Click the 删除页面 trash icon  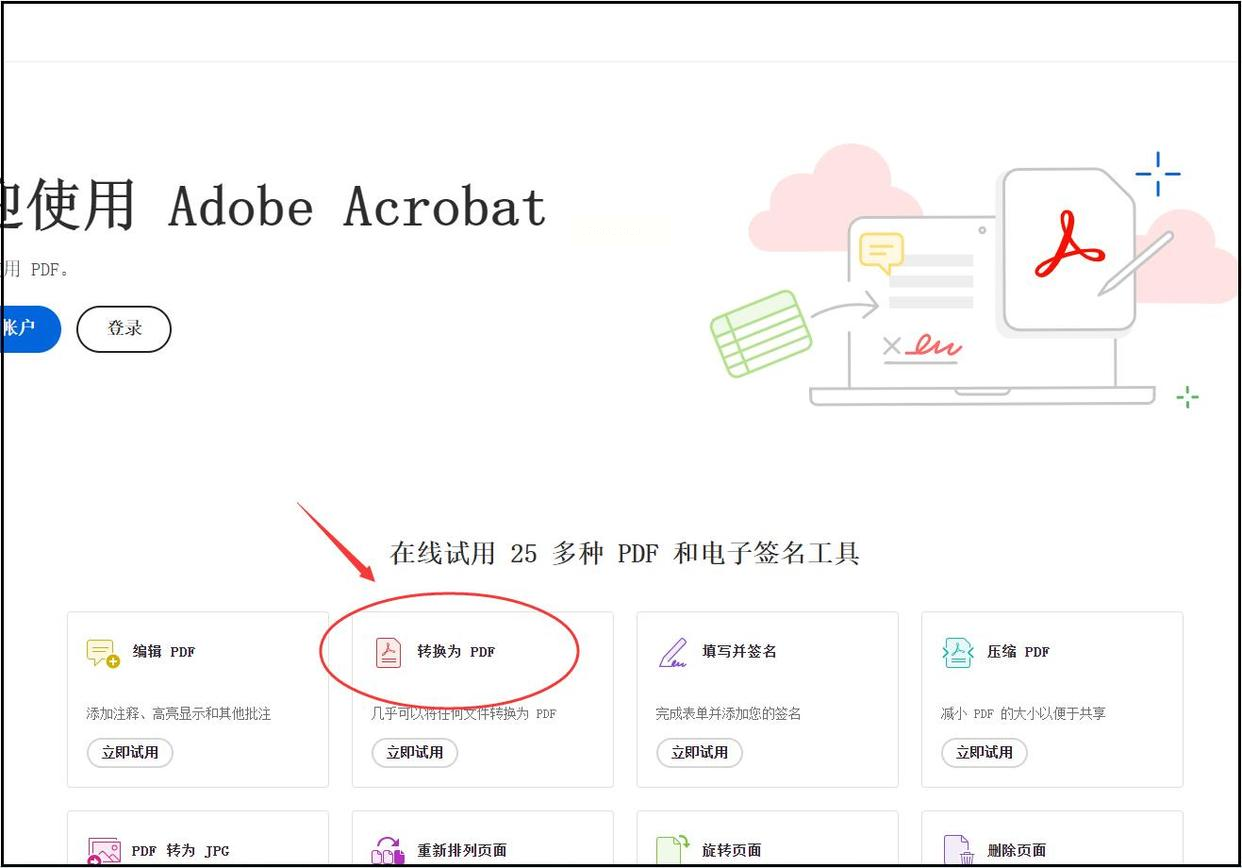[958, 851]
